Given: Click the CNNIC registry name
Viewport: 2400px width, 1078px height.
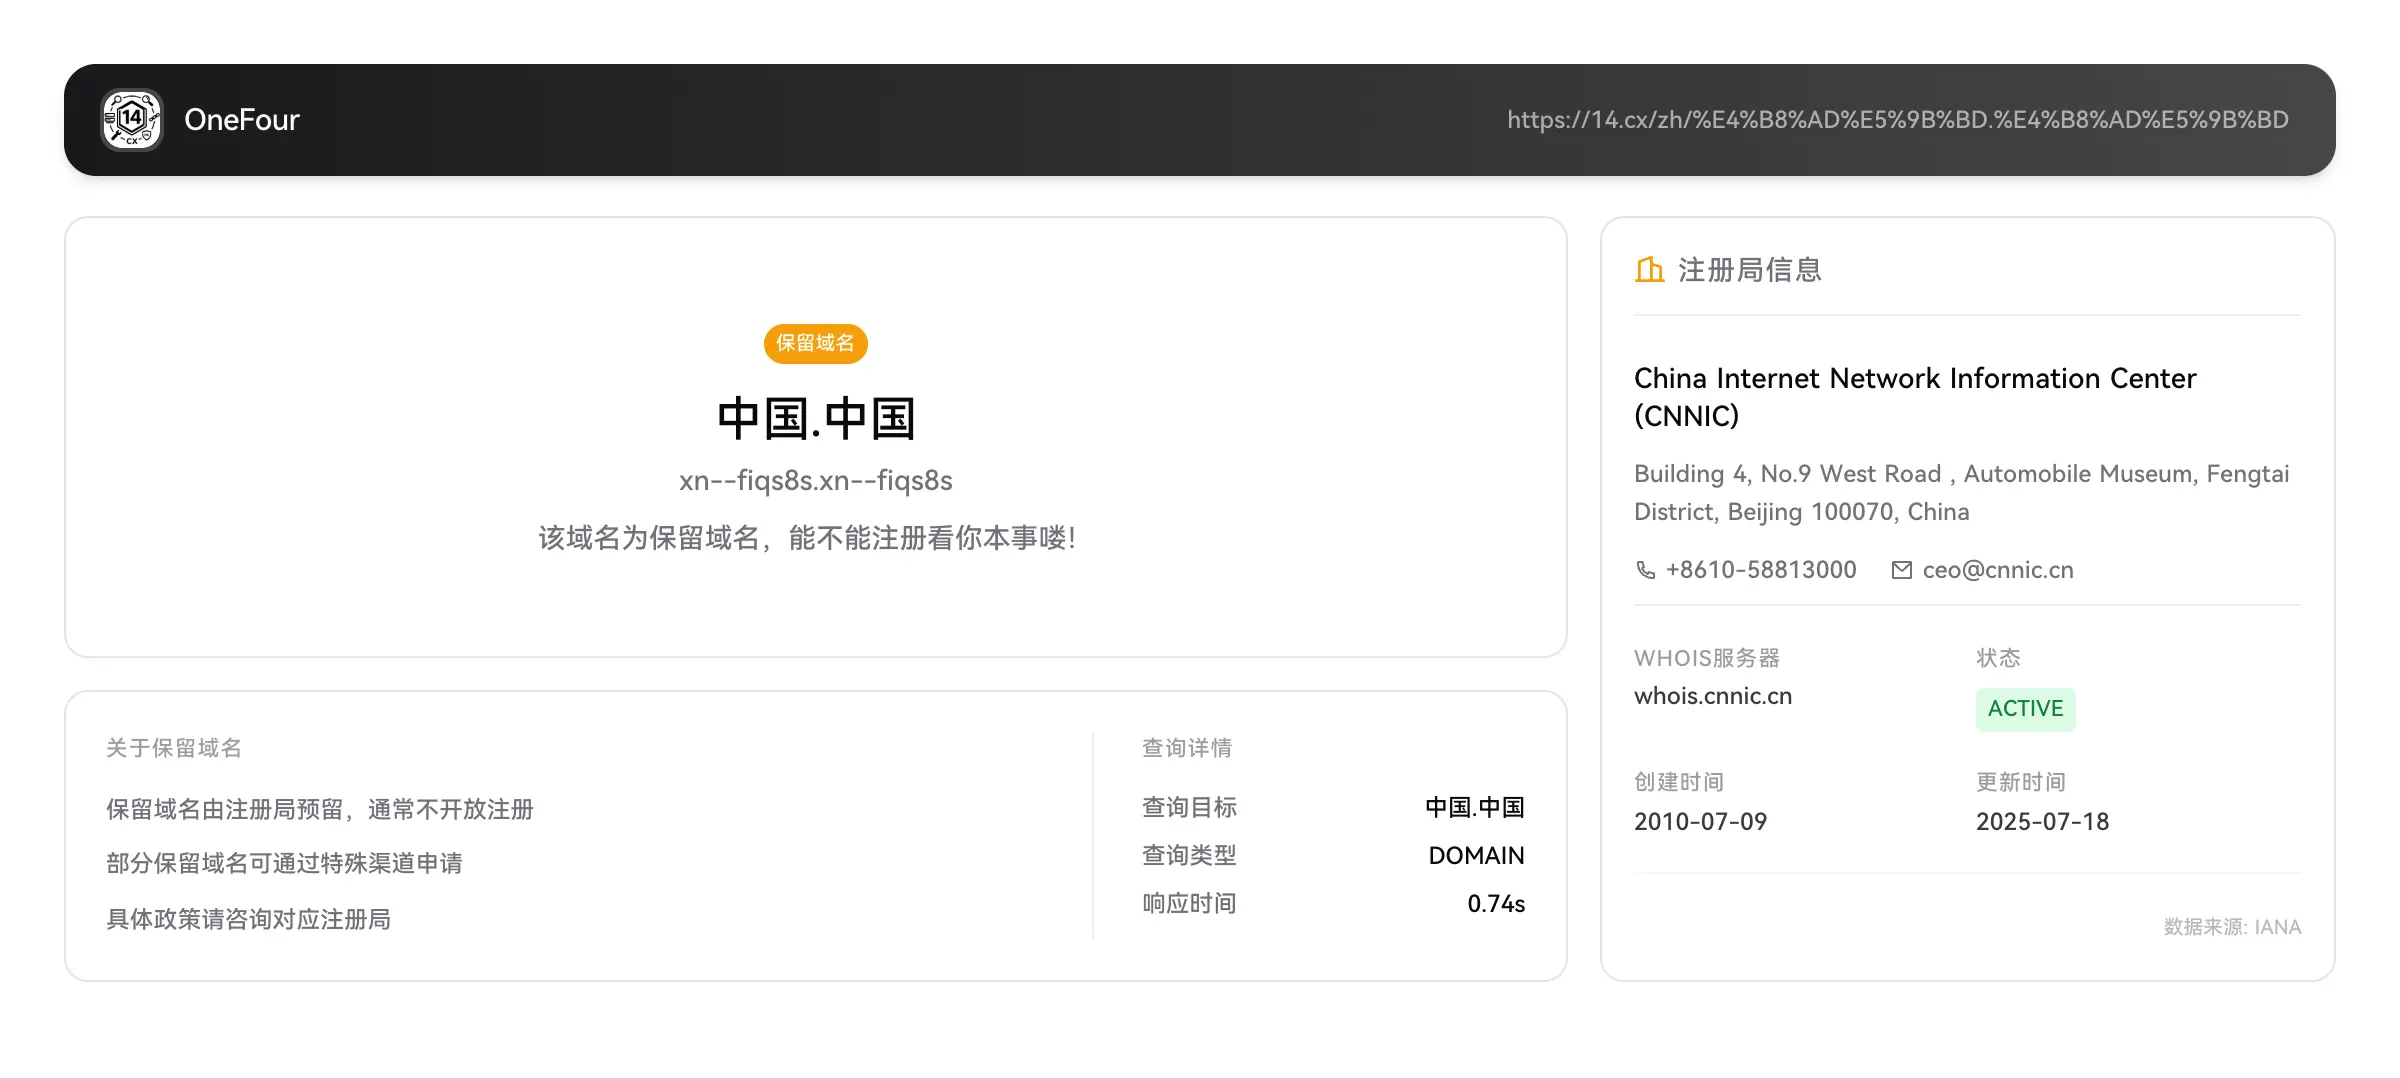Looking at the screenshot, I should click(1915, 397).
